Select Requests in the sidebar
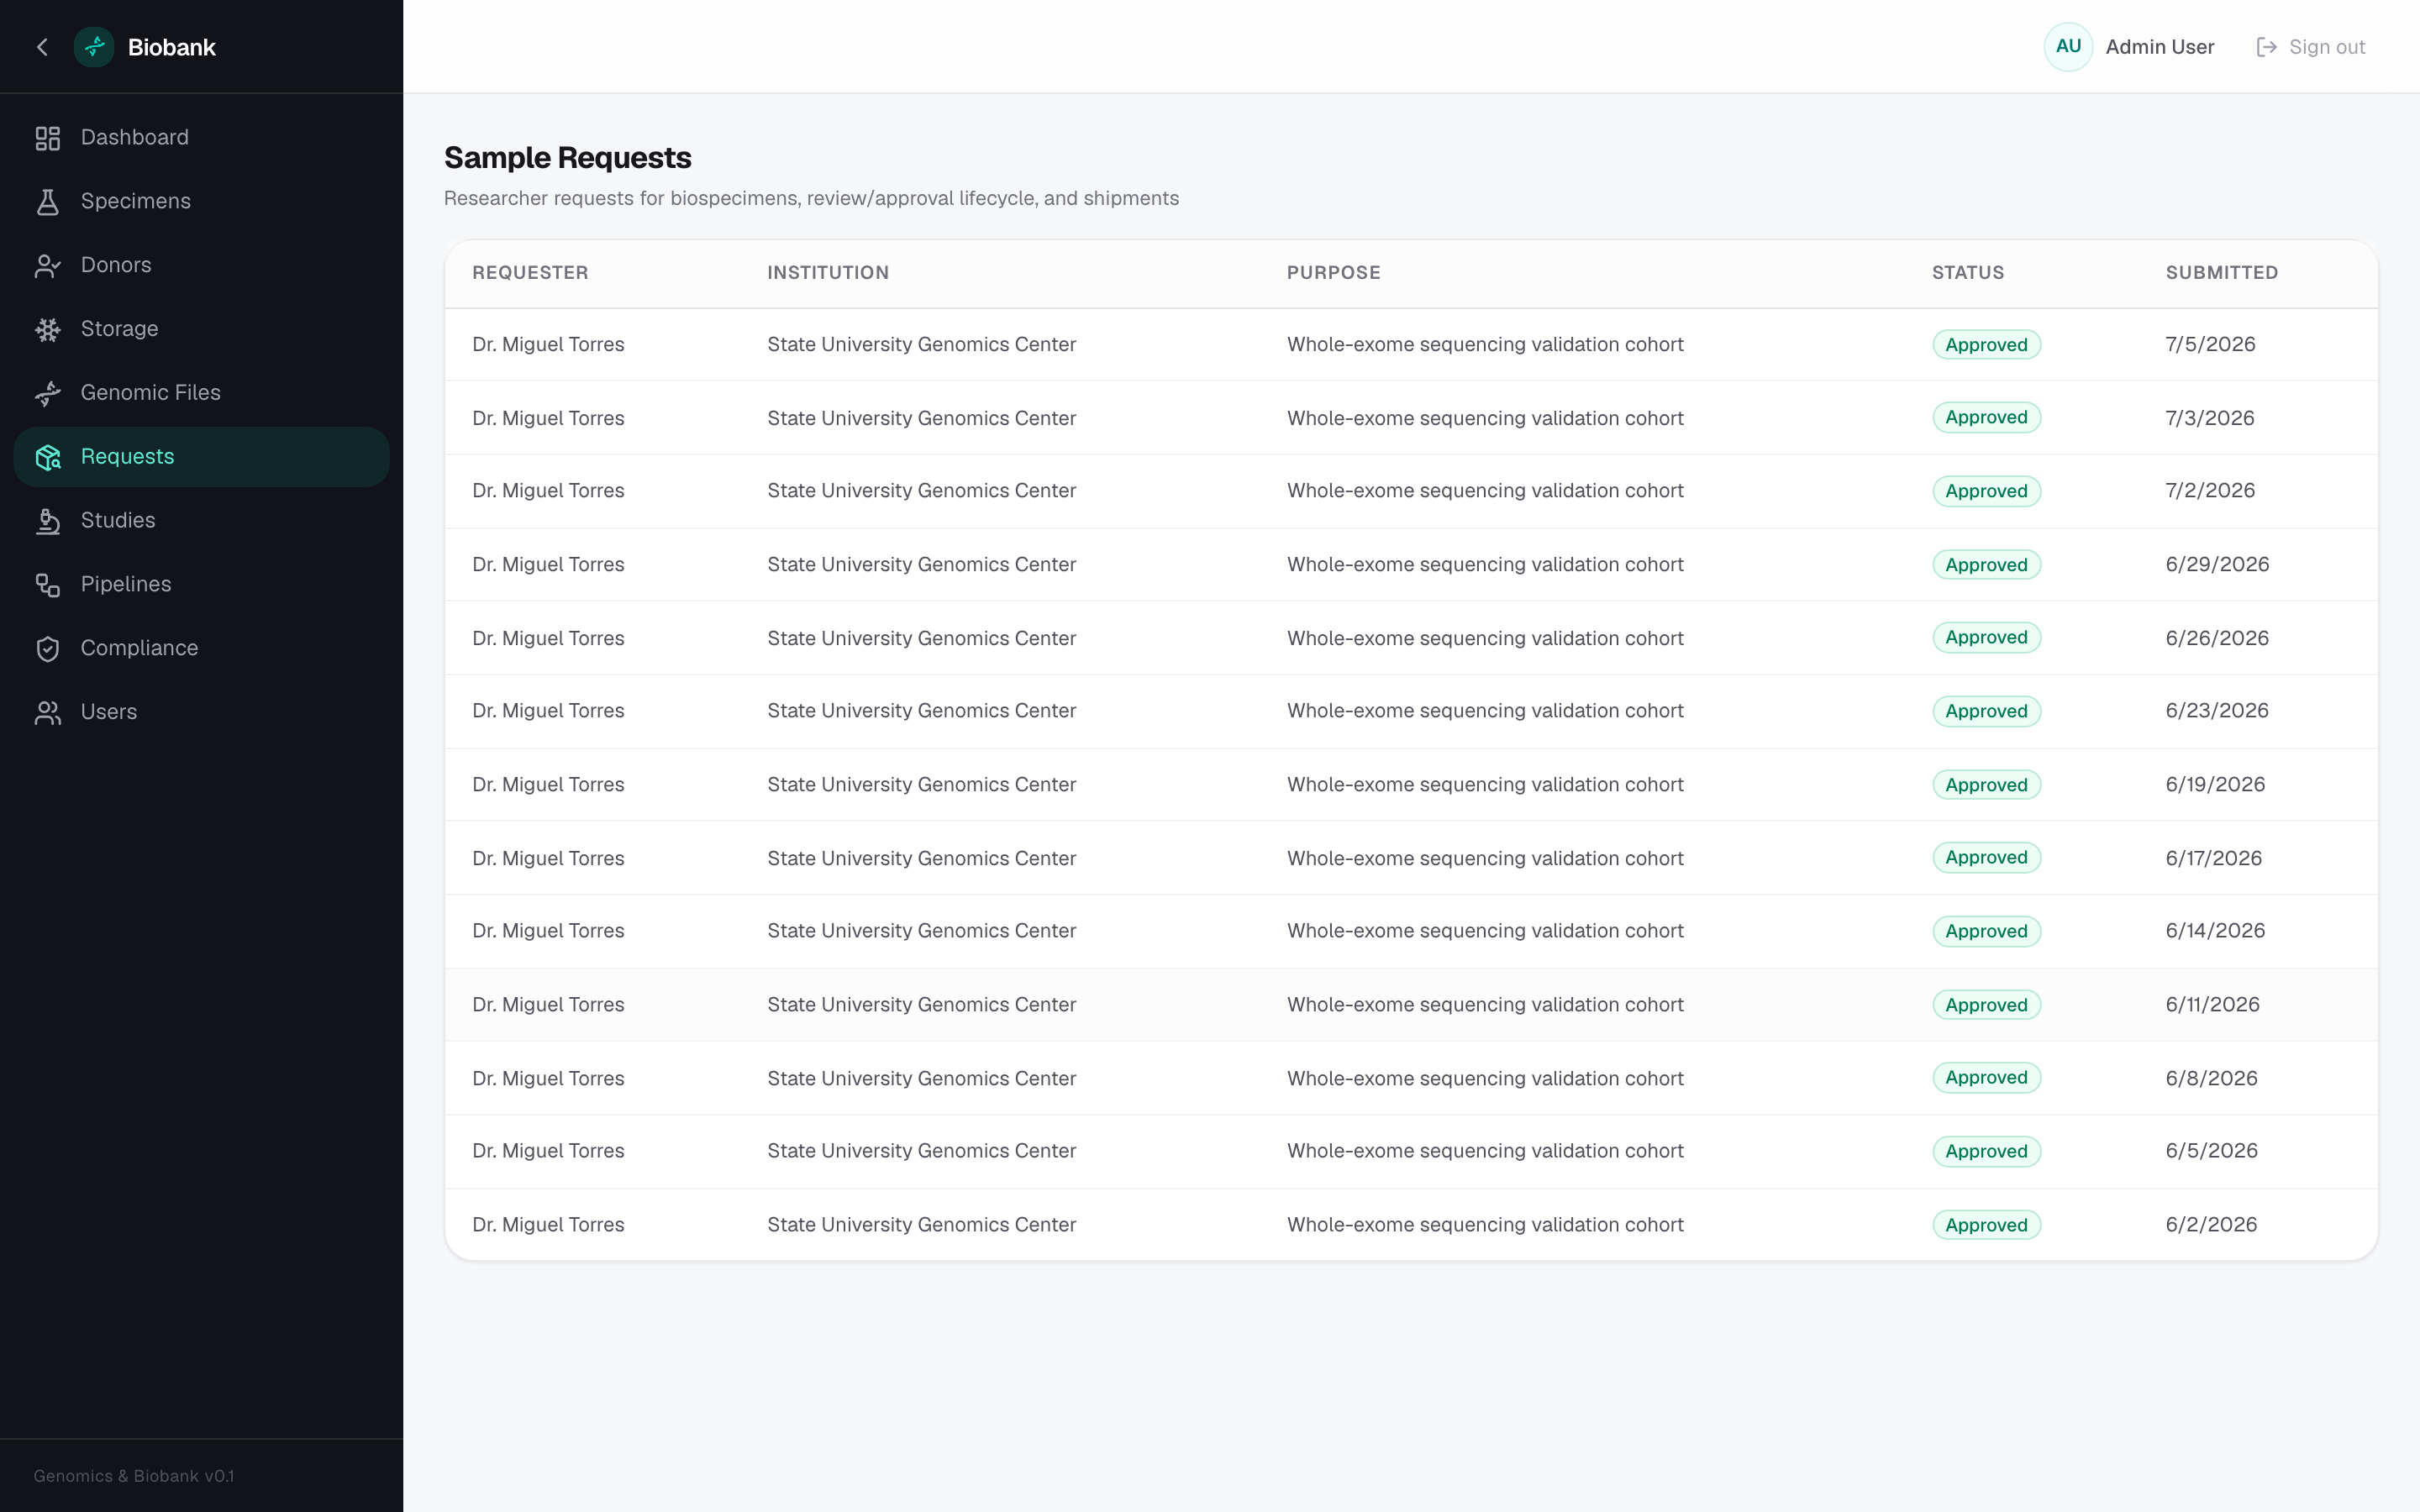 tap(201, 457)
